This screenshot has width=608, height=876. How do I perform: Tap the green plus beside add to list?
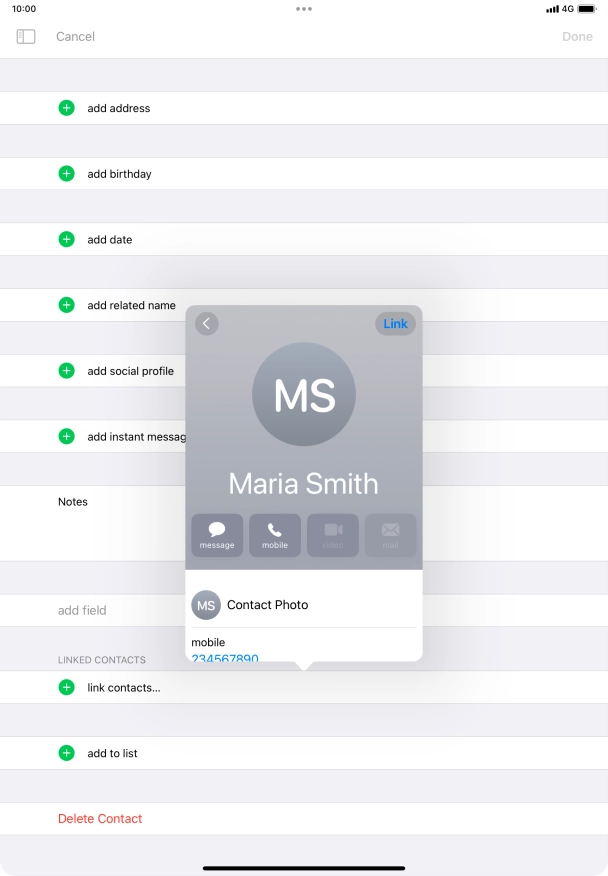(66, 753)
